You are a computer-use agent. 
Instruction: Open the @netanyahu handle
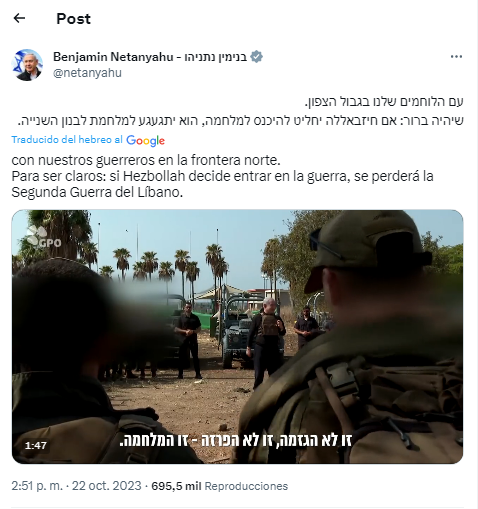pos(87,73)
